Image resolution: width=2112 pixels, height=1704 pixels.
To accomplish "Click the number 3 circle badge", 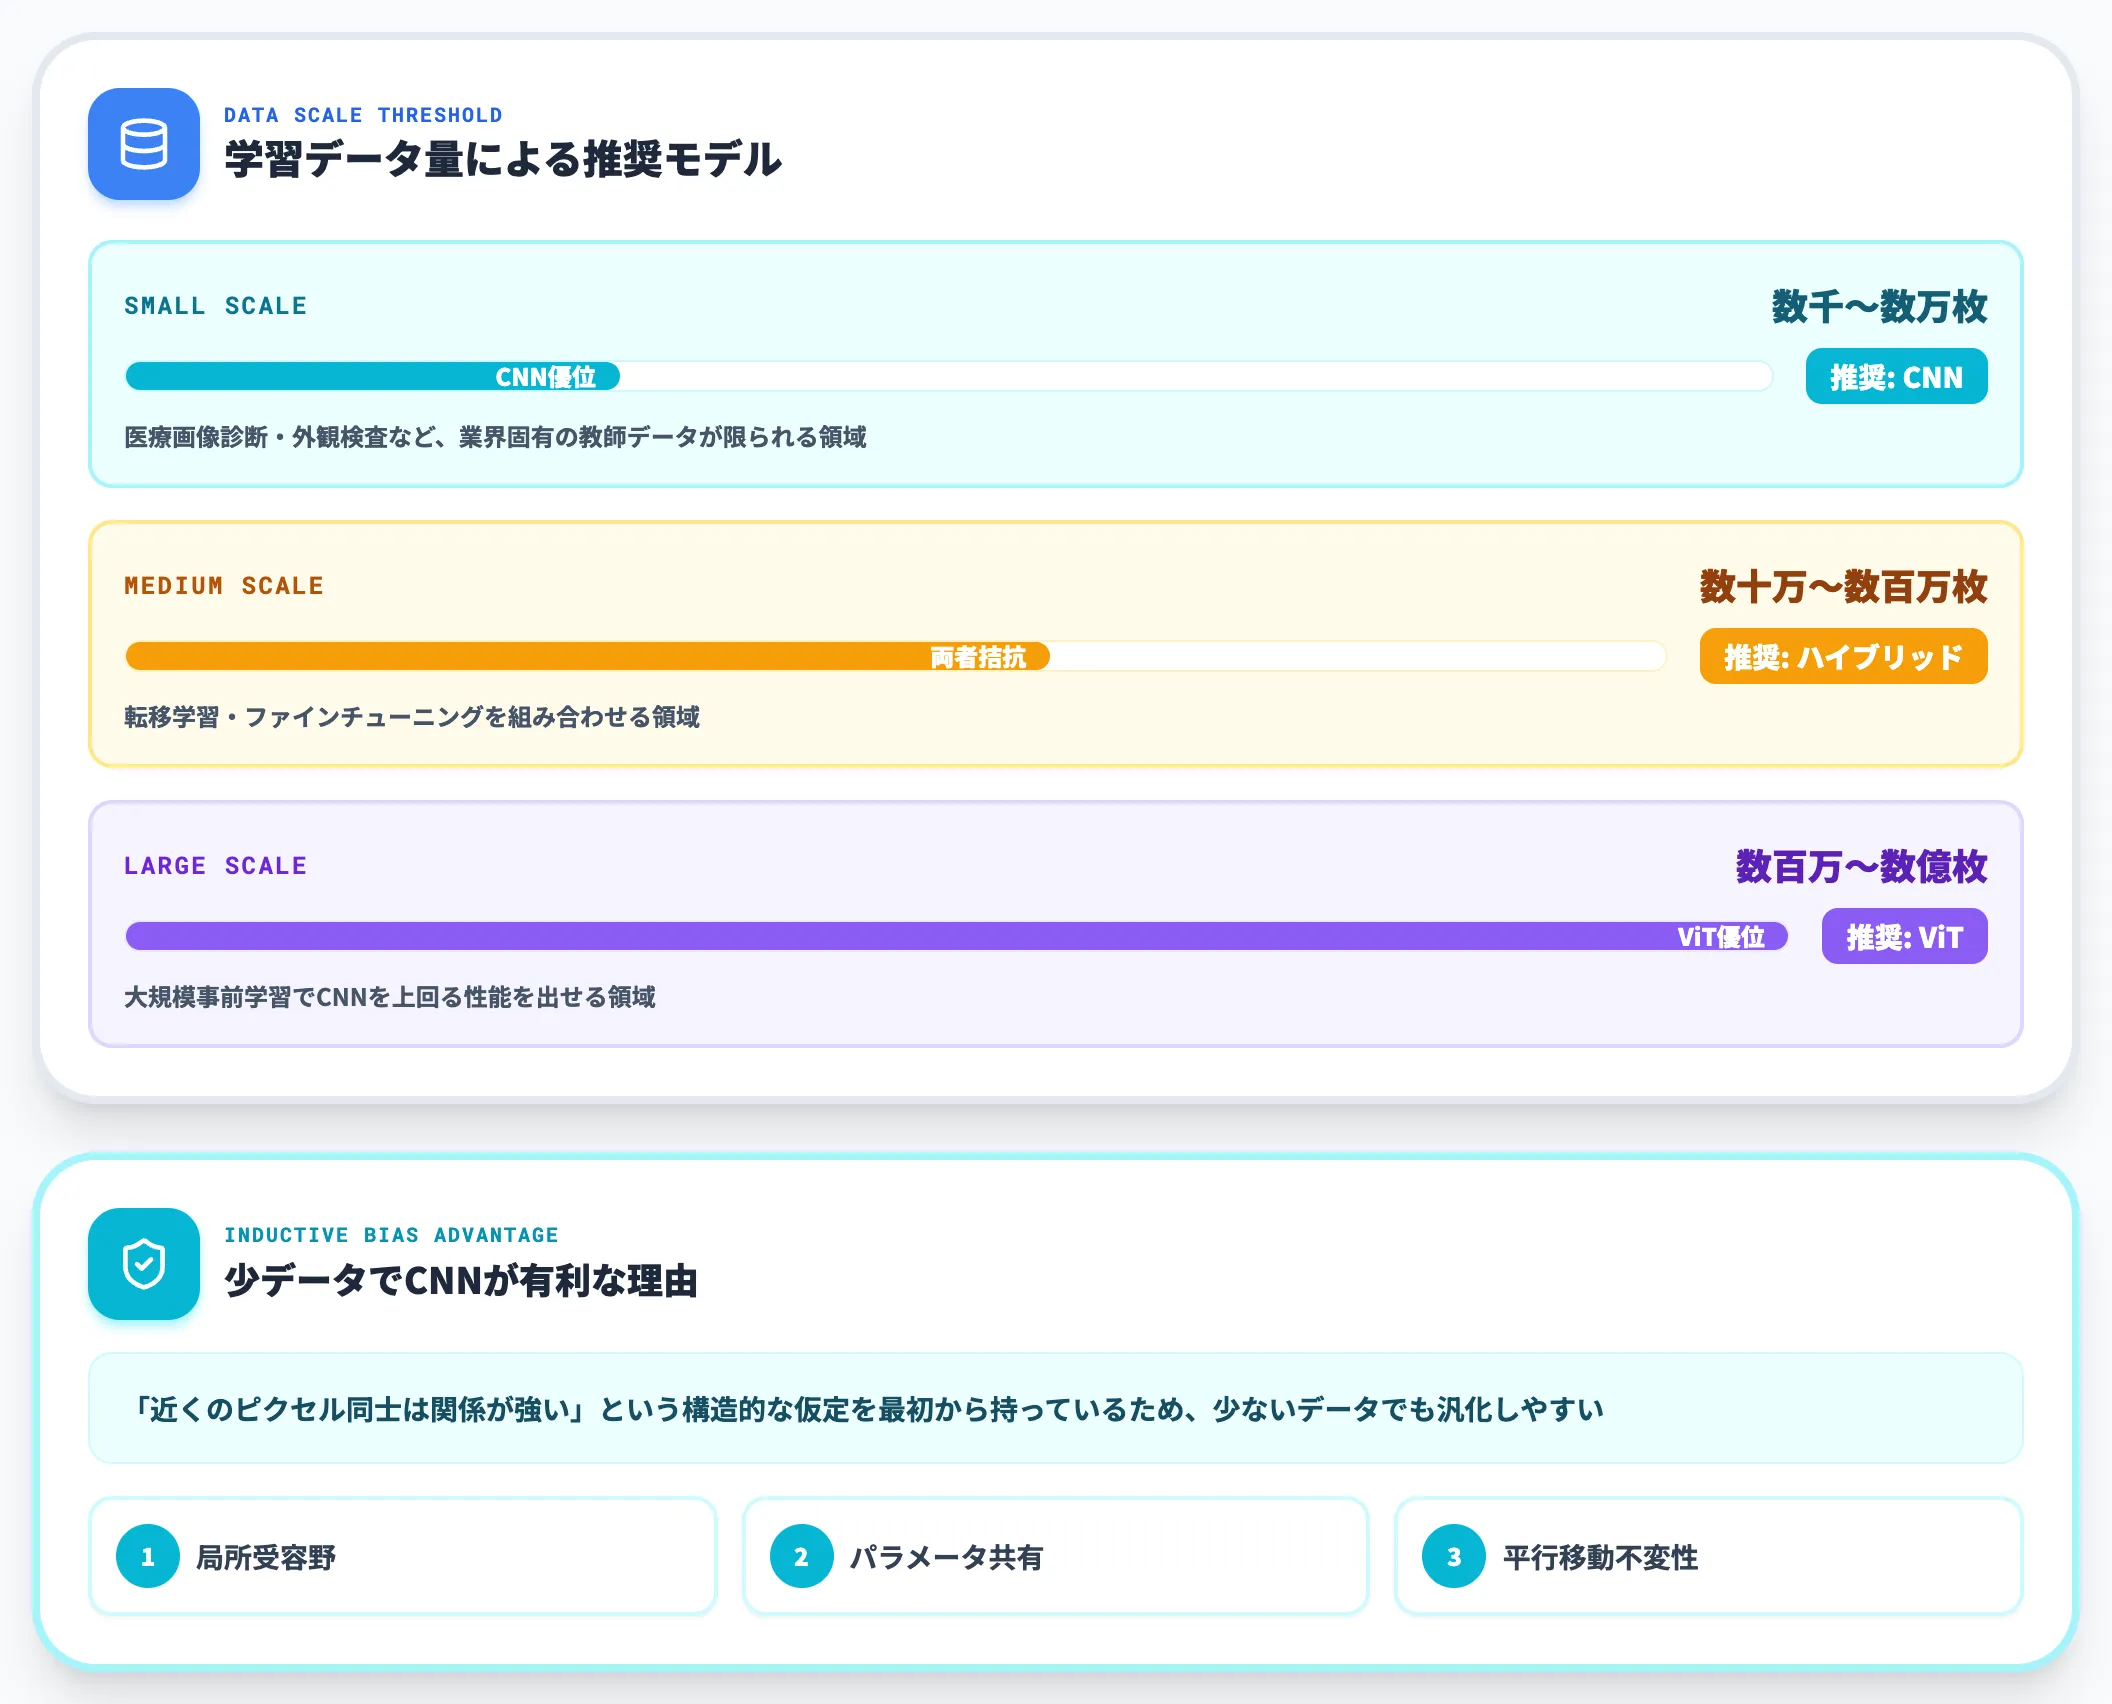I will pyautogui.click(x=1454, y=1556).
